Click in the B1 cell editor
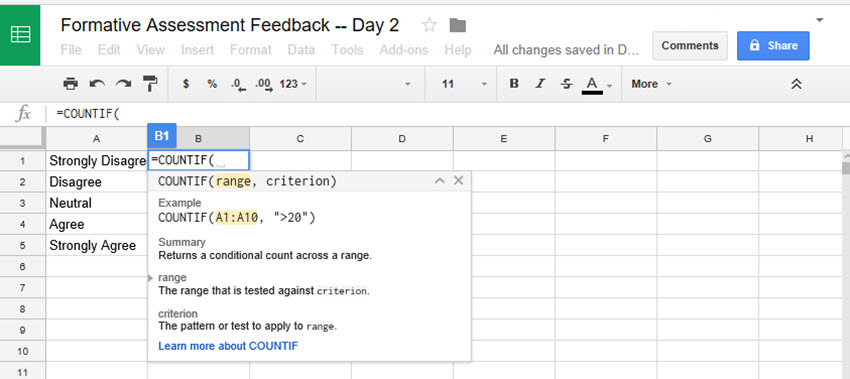Screen dimensions: 850x379 pyautogui.click(x=198, y=160)
